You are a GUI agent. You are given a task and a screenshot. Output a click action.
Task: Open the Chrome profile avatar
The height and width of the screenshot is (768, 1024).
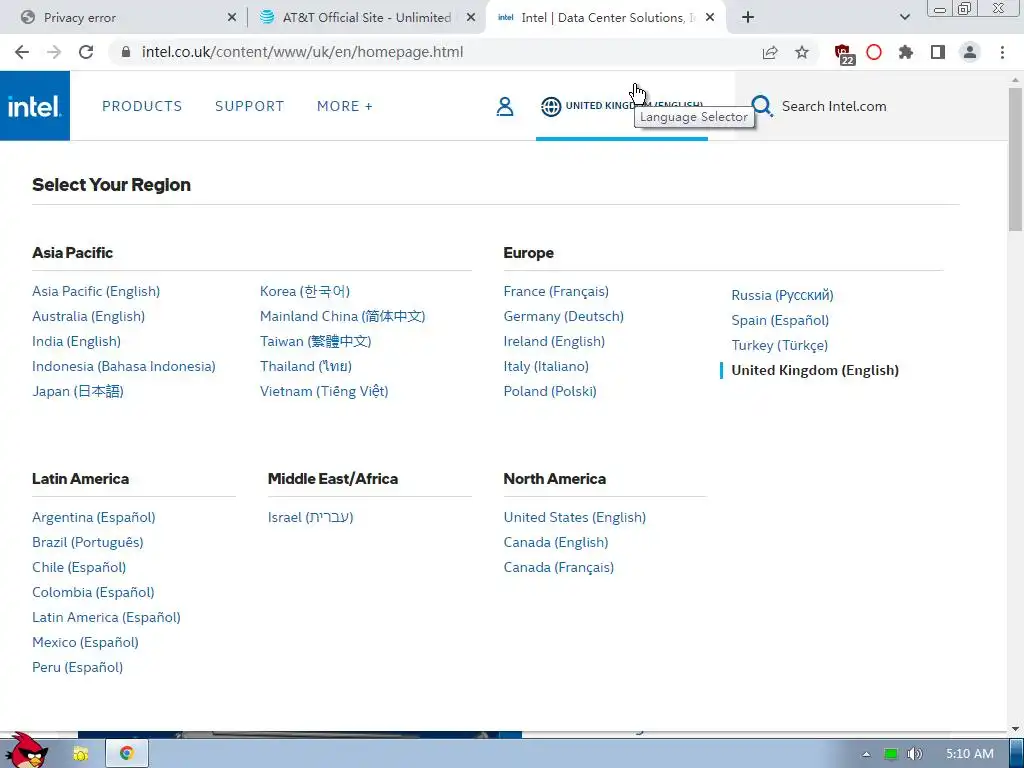point(970,52)
